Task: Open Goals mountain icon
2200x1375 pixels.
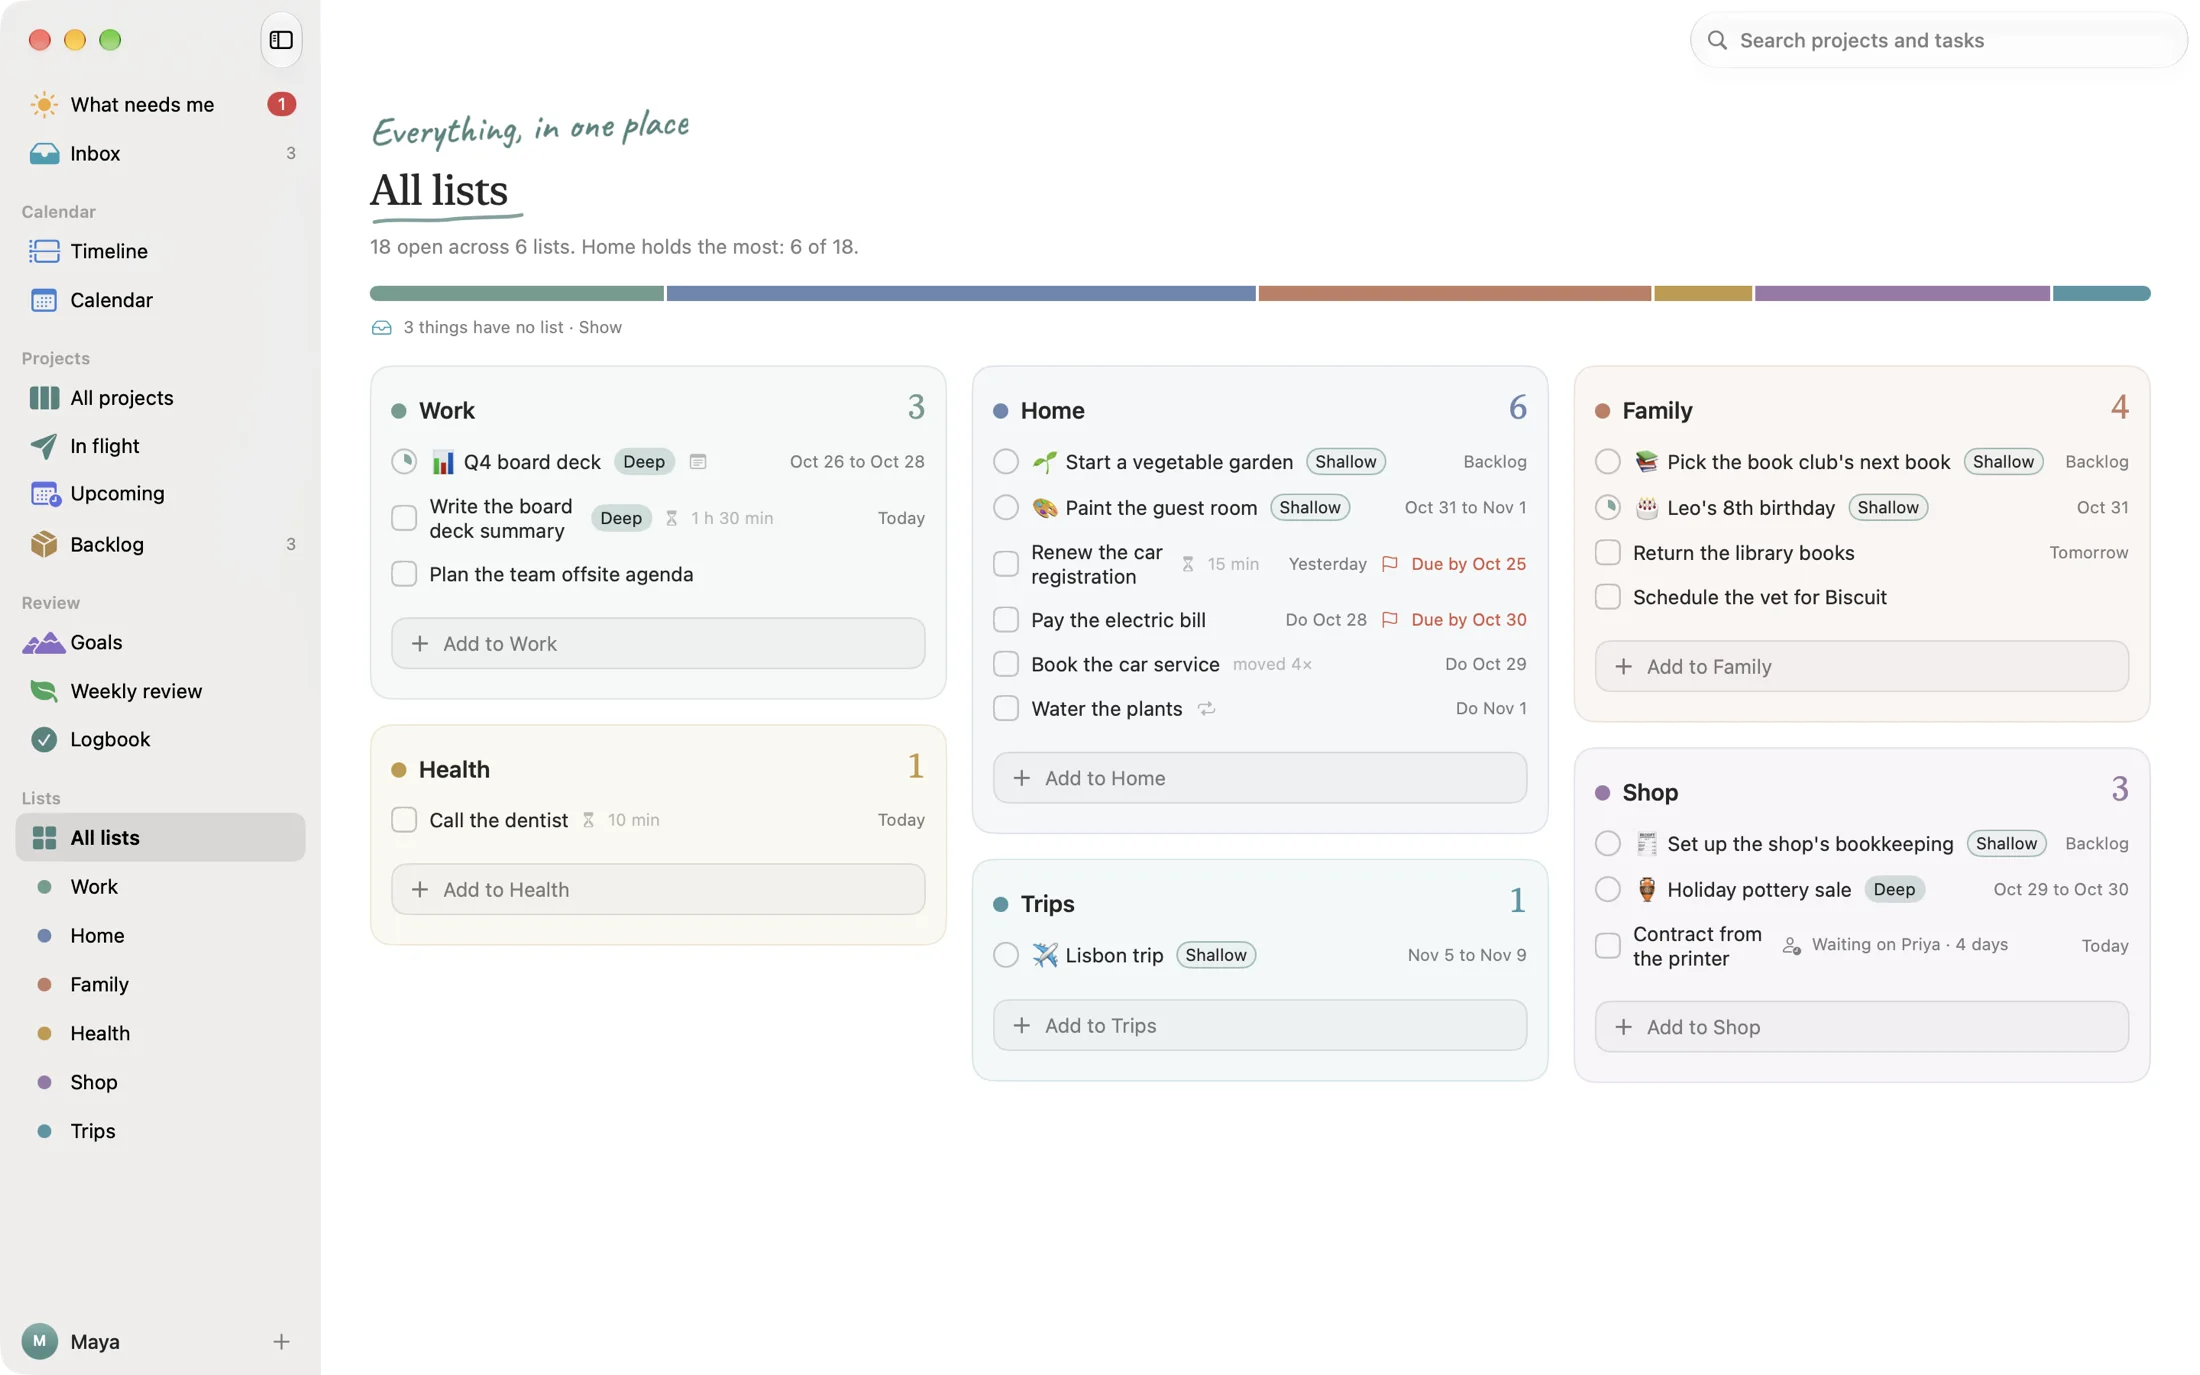Action: point(44,642)
